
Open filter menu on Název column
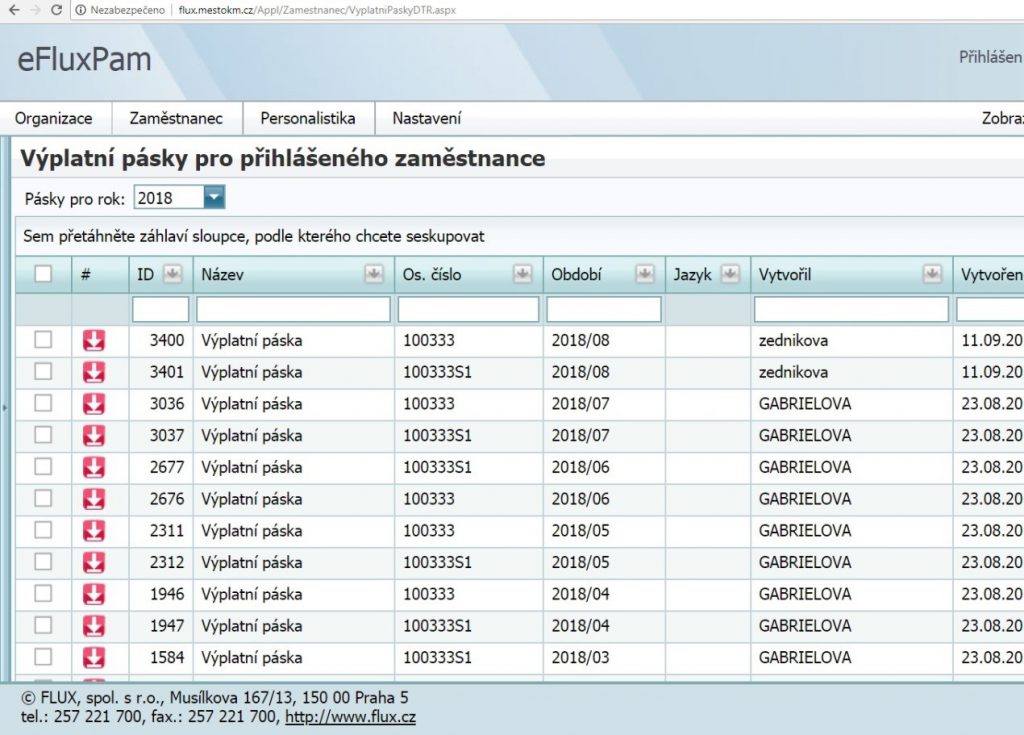pos(374,274)
